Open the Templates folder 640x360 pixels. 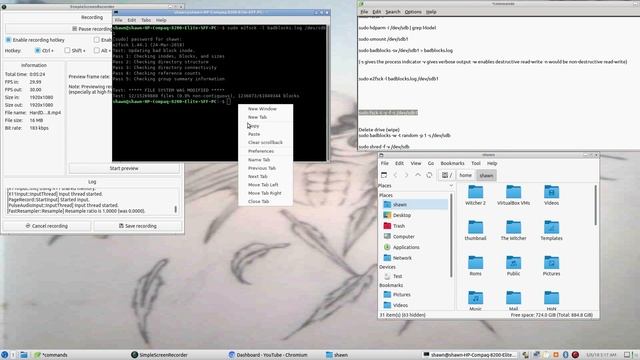pyautogui.click(x=551, y=231)
